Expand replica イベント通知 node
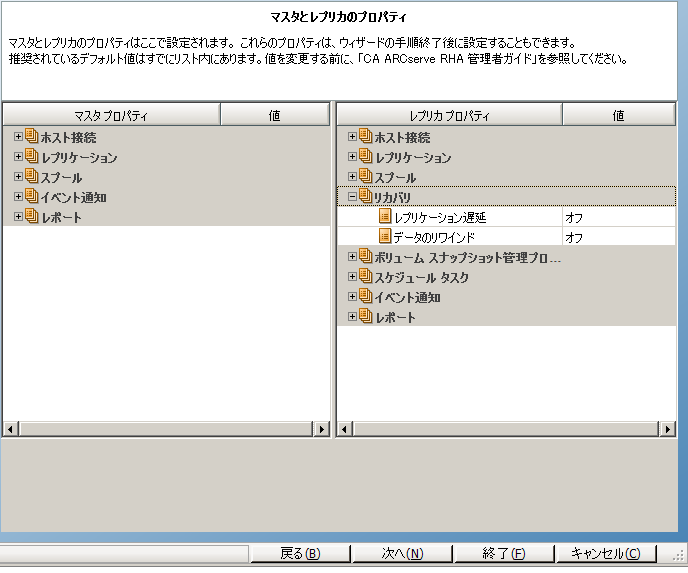 pos(352,297)
